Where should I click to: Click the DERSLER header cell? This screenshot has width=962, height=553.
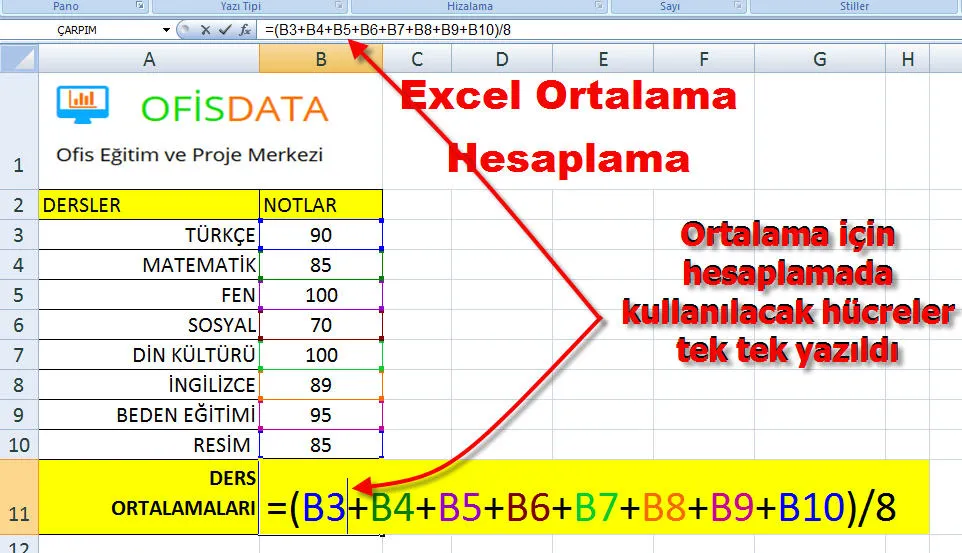[x=149, y=205]
